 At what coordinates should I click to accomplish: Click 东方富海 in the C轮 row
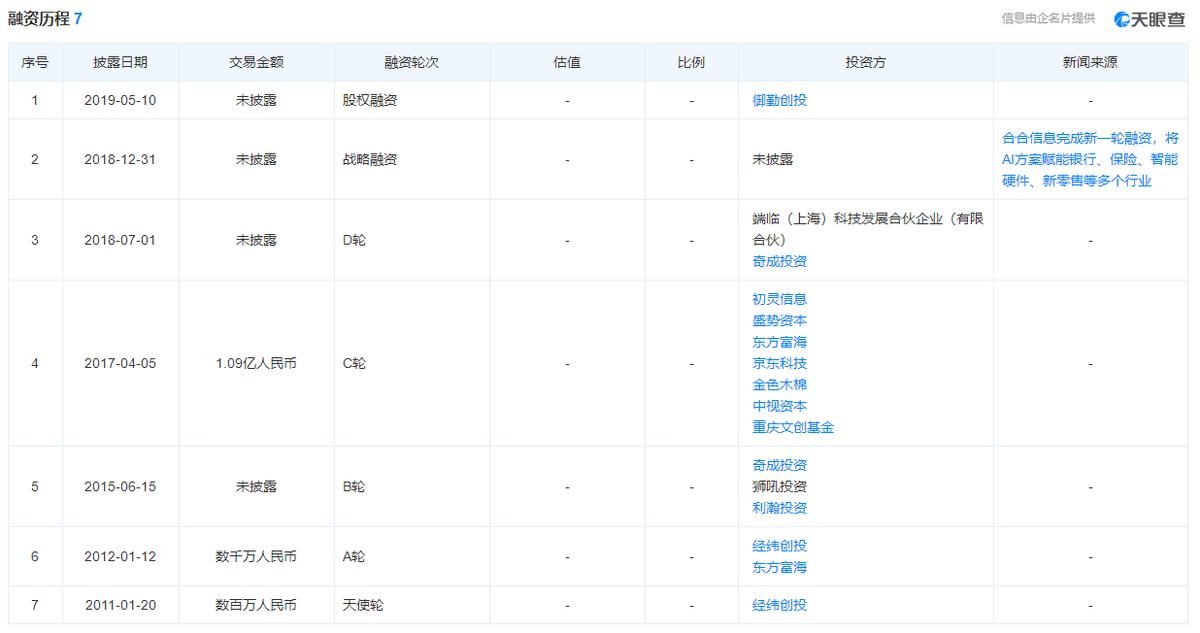pos(779,342)
